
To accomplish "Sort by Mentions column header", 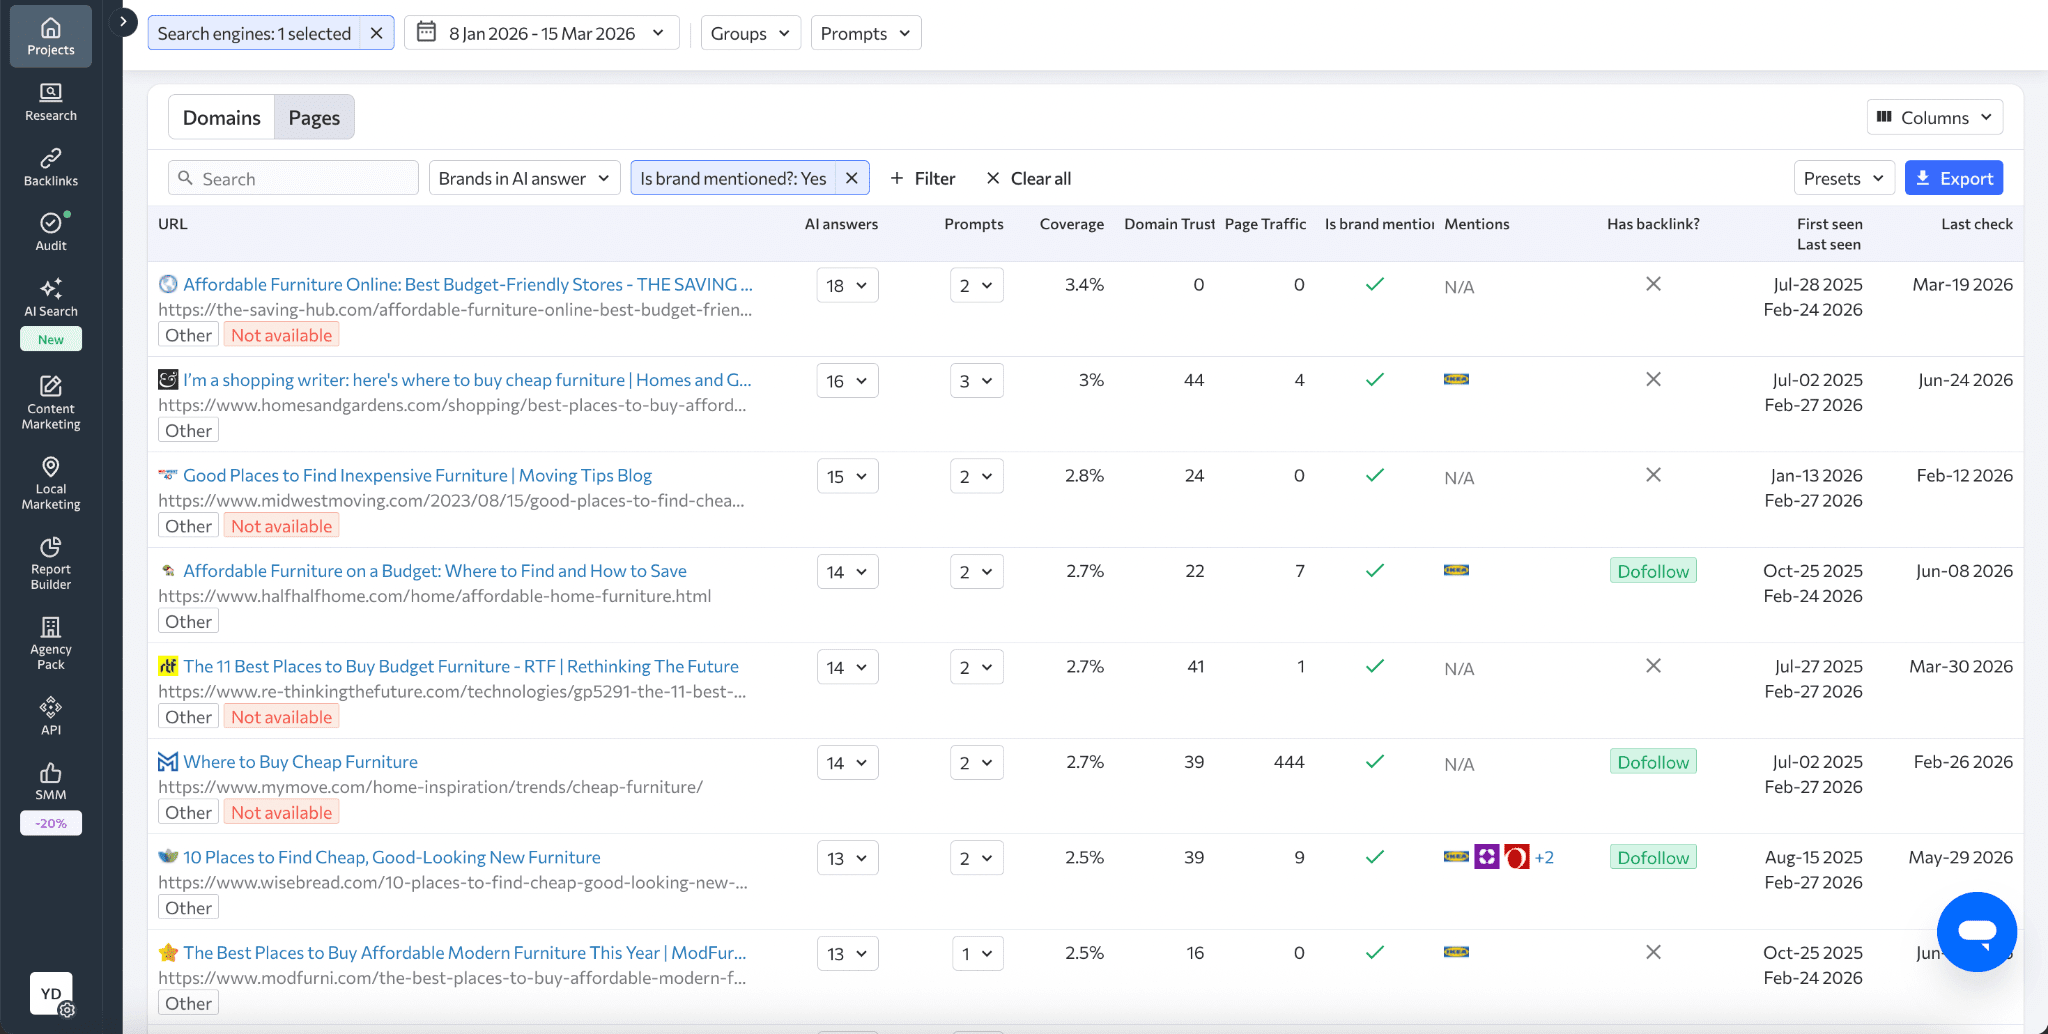I will pyautogui.click(x=1476, y=224).
